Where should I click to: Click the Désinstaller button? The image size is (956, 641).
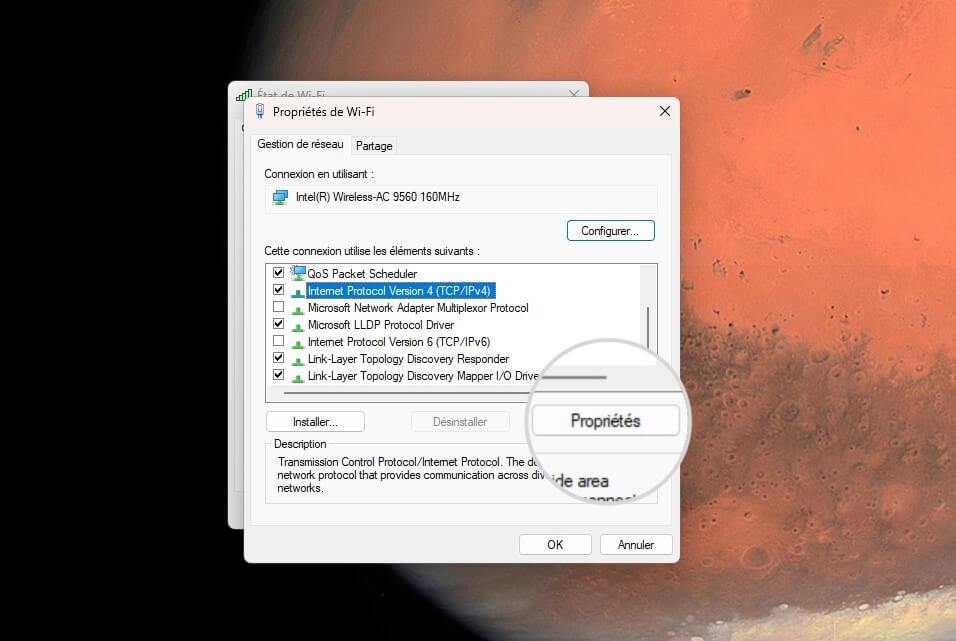click(460, 422)
